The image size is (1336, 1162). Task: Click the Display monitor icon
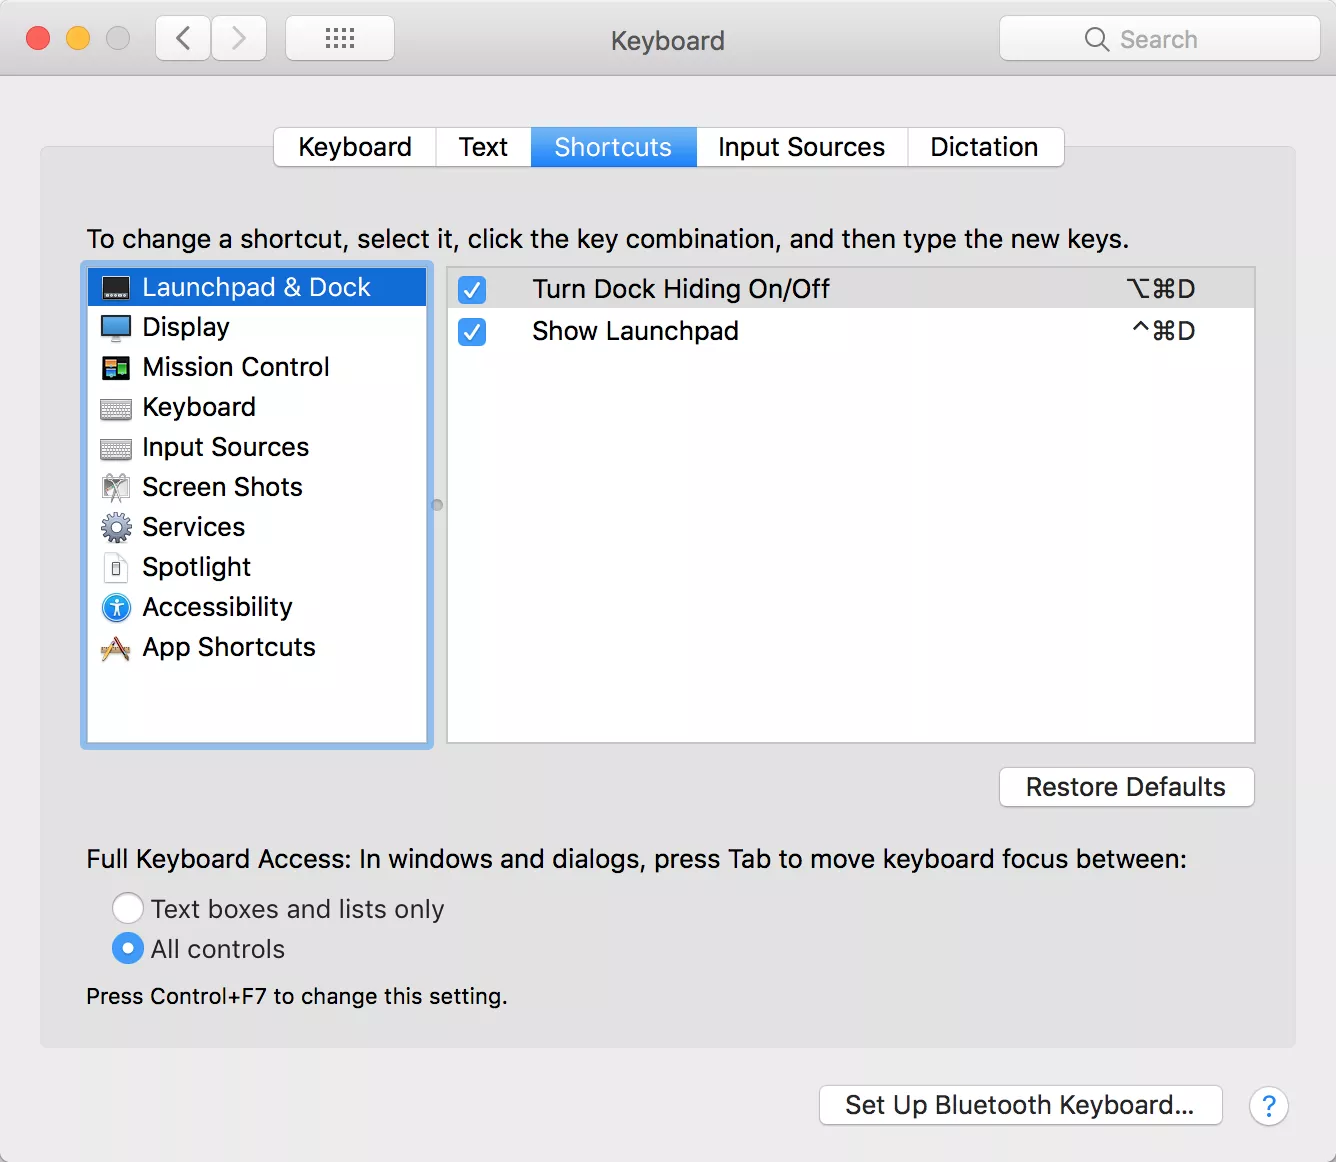(x=116, y=328)
